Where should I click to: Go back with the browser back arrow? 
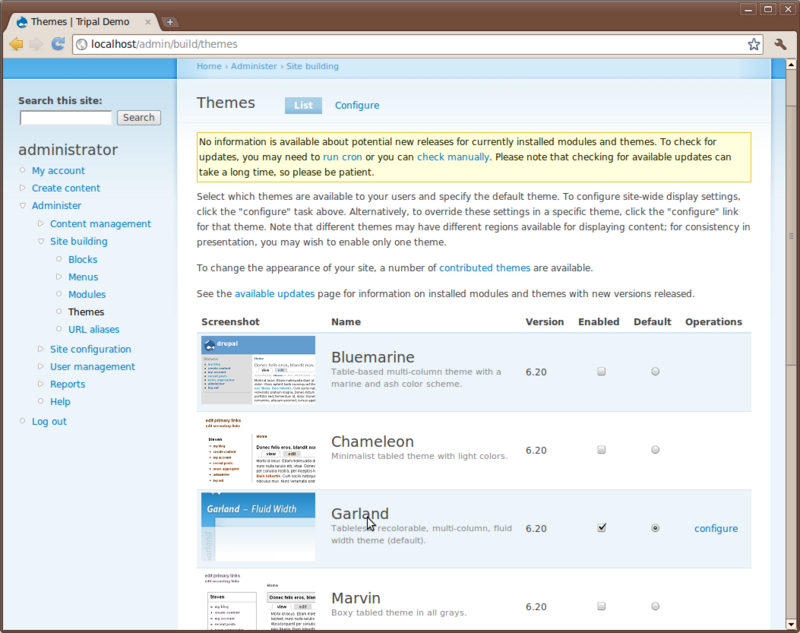click(x=16, y=44)
